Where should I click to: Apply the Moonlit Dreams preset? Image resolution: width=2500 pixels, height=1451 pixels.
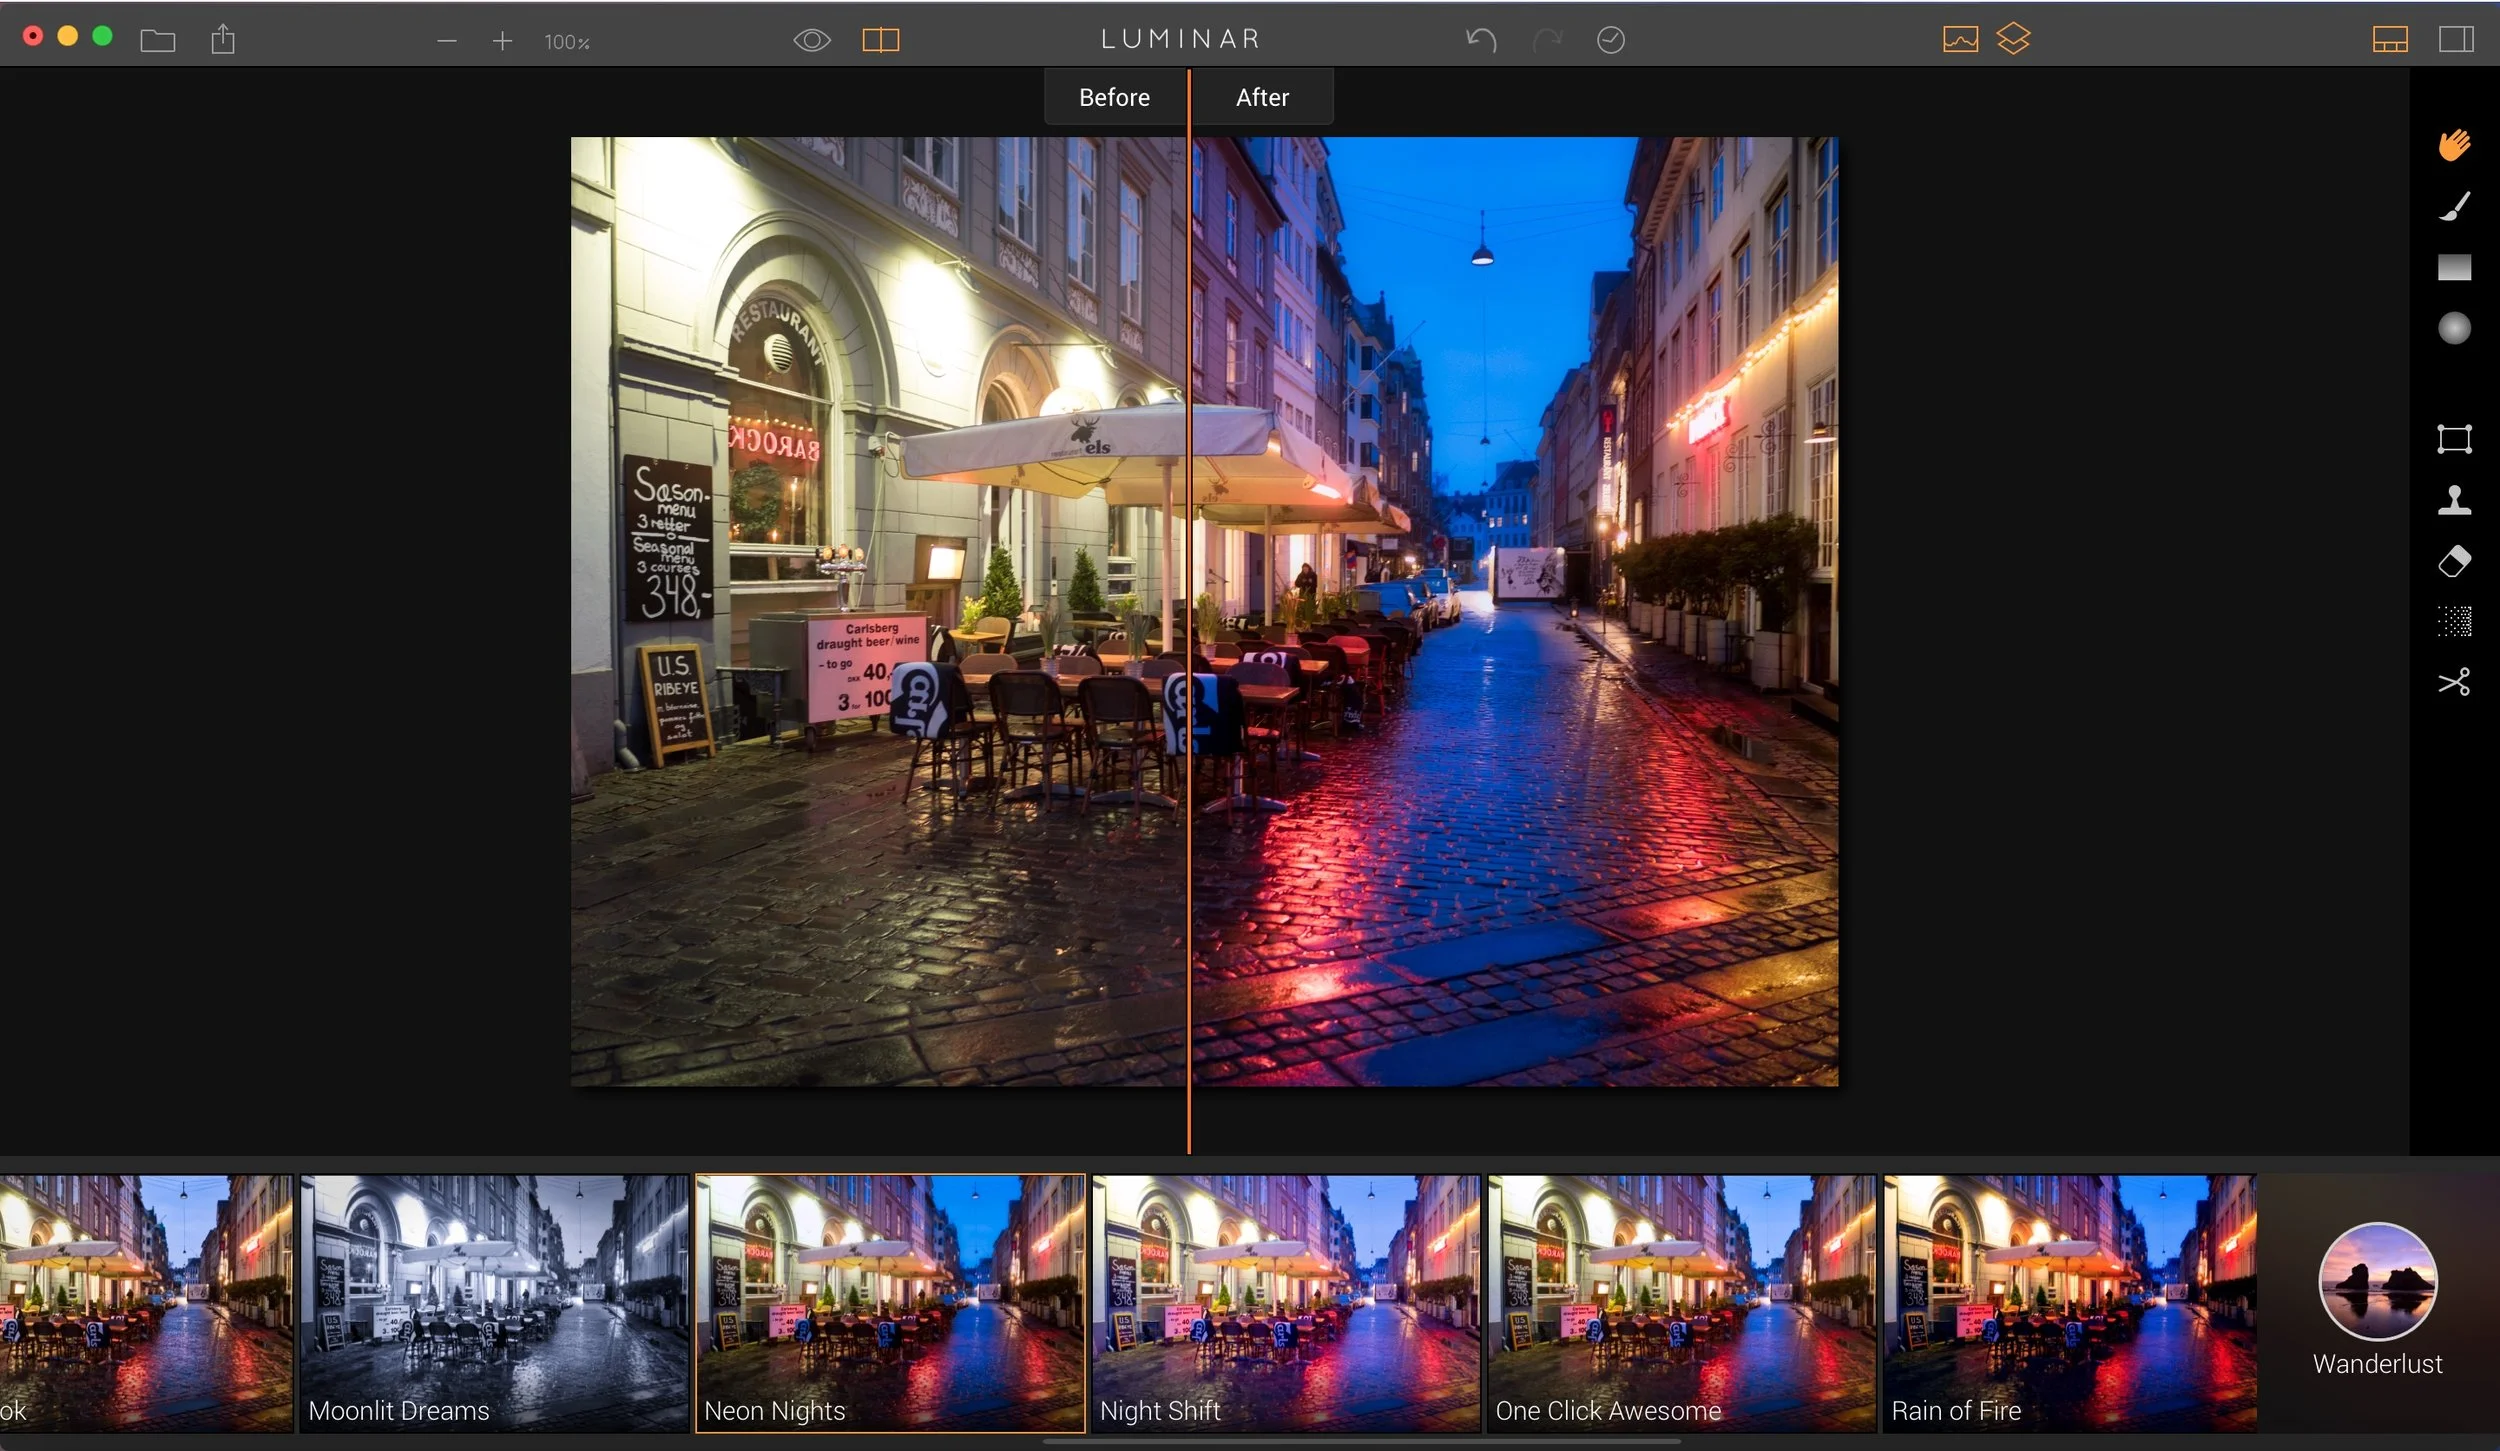(x=494, y=1302)
